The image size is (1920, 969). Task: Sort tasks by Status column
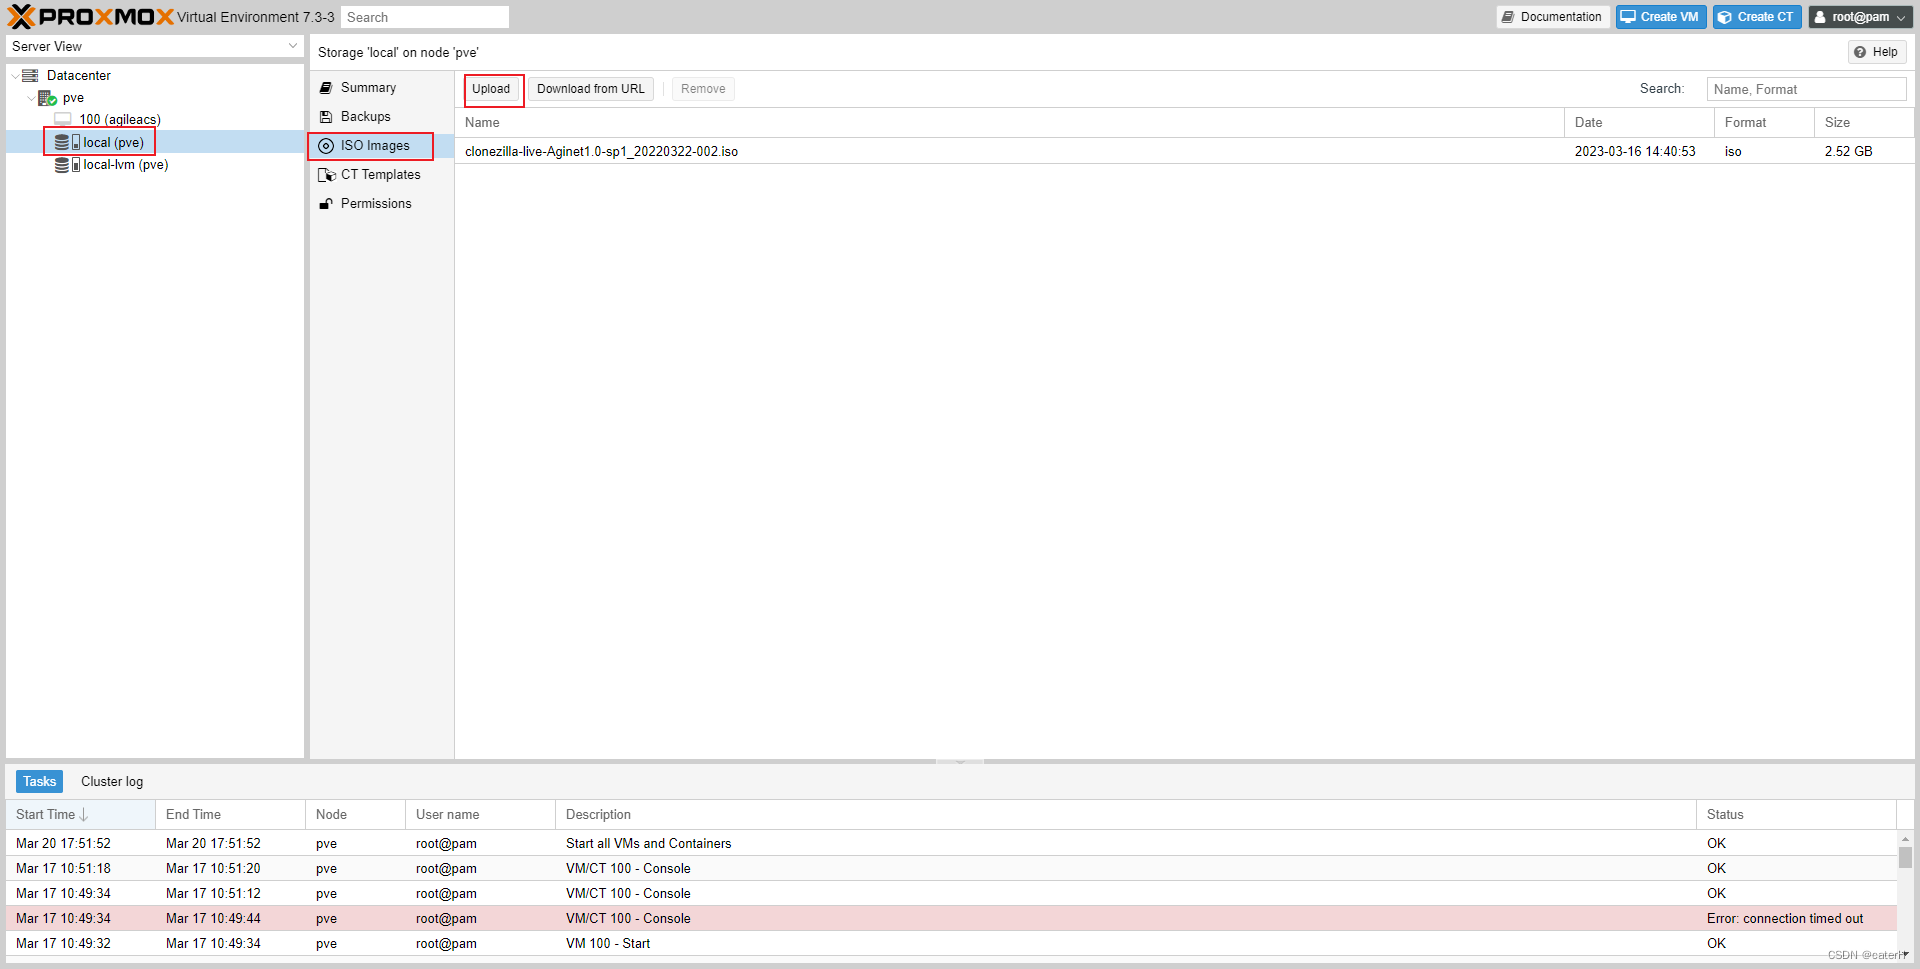1796,815
